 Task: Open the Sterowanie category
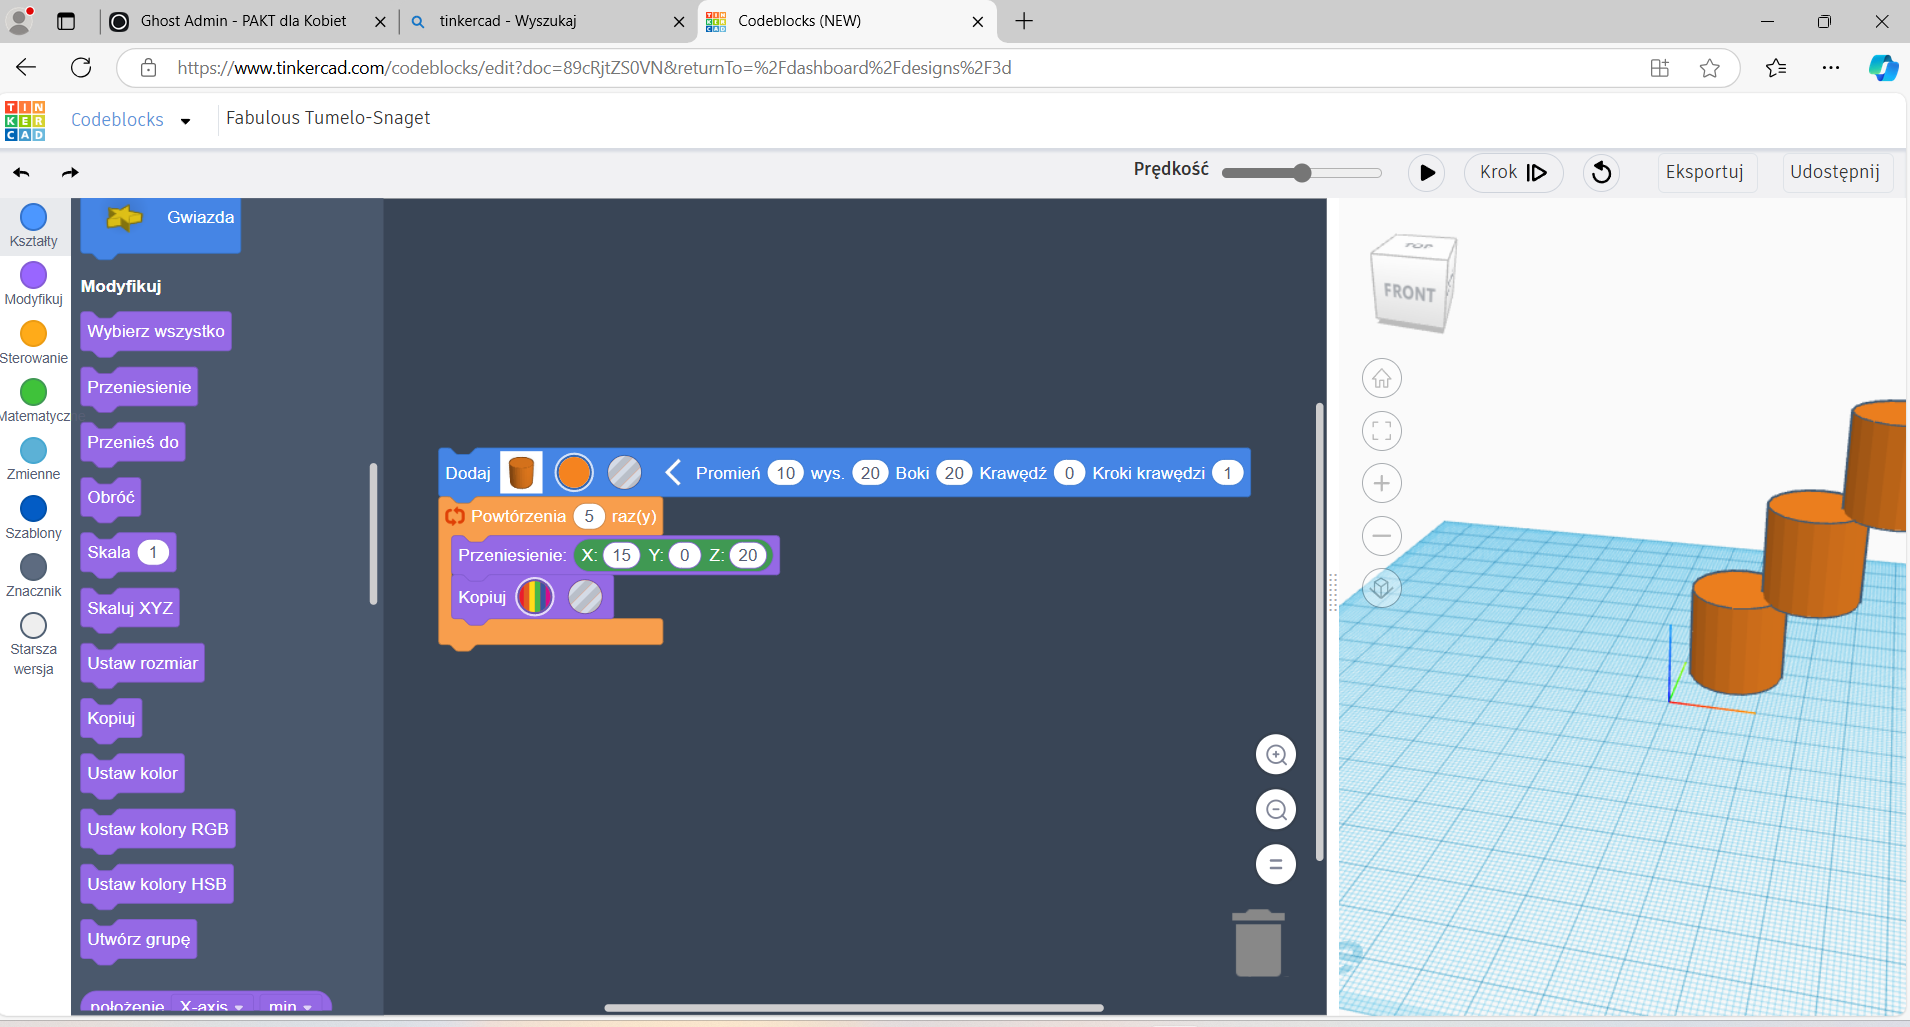34,342
